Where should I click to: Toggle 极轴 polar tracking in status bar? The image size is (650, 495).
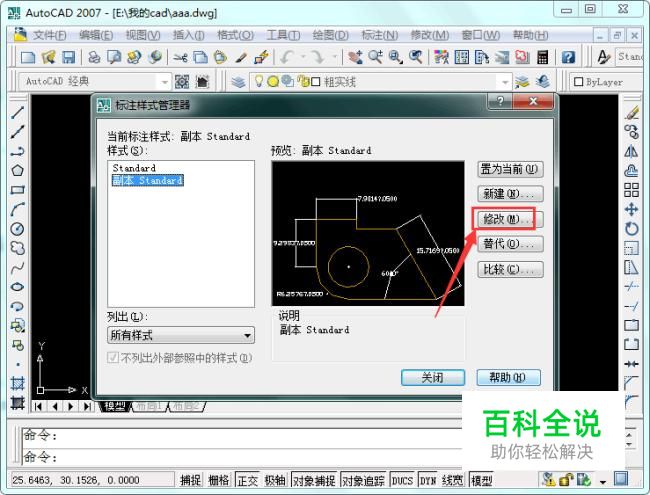(275, 480)
